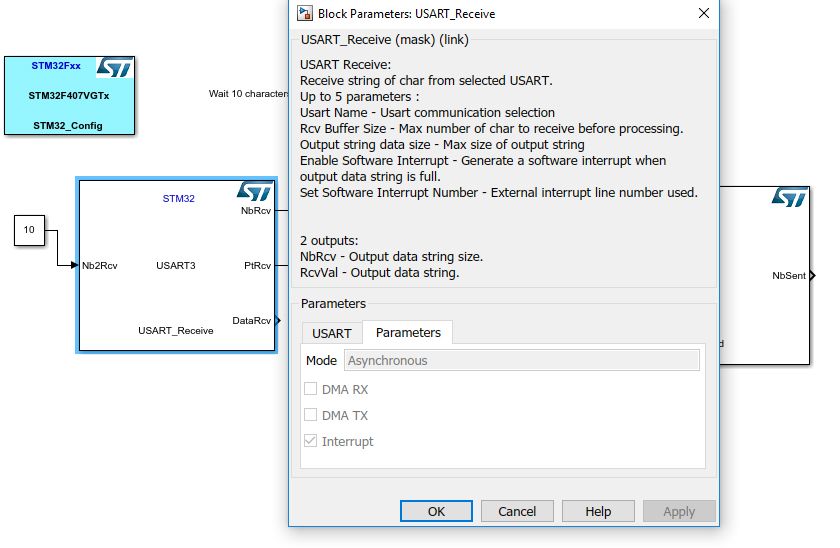840x548 pixels.
Task: Click the greyed Apply button
Action: (x=679, y=511)
